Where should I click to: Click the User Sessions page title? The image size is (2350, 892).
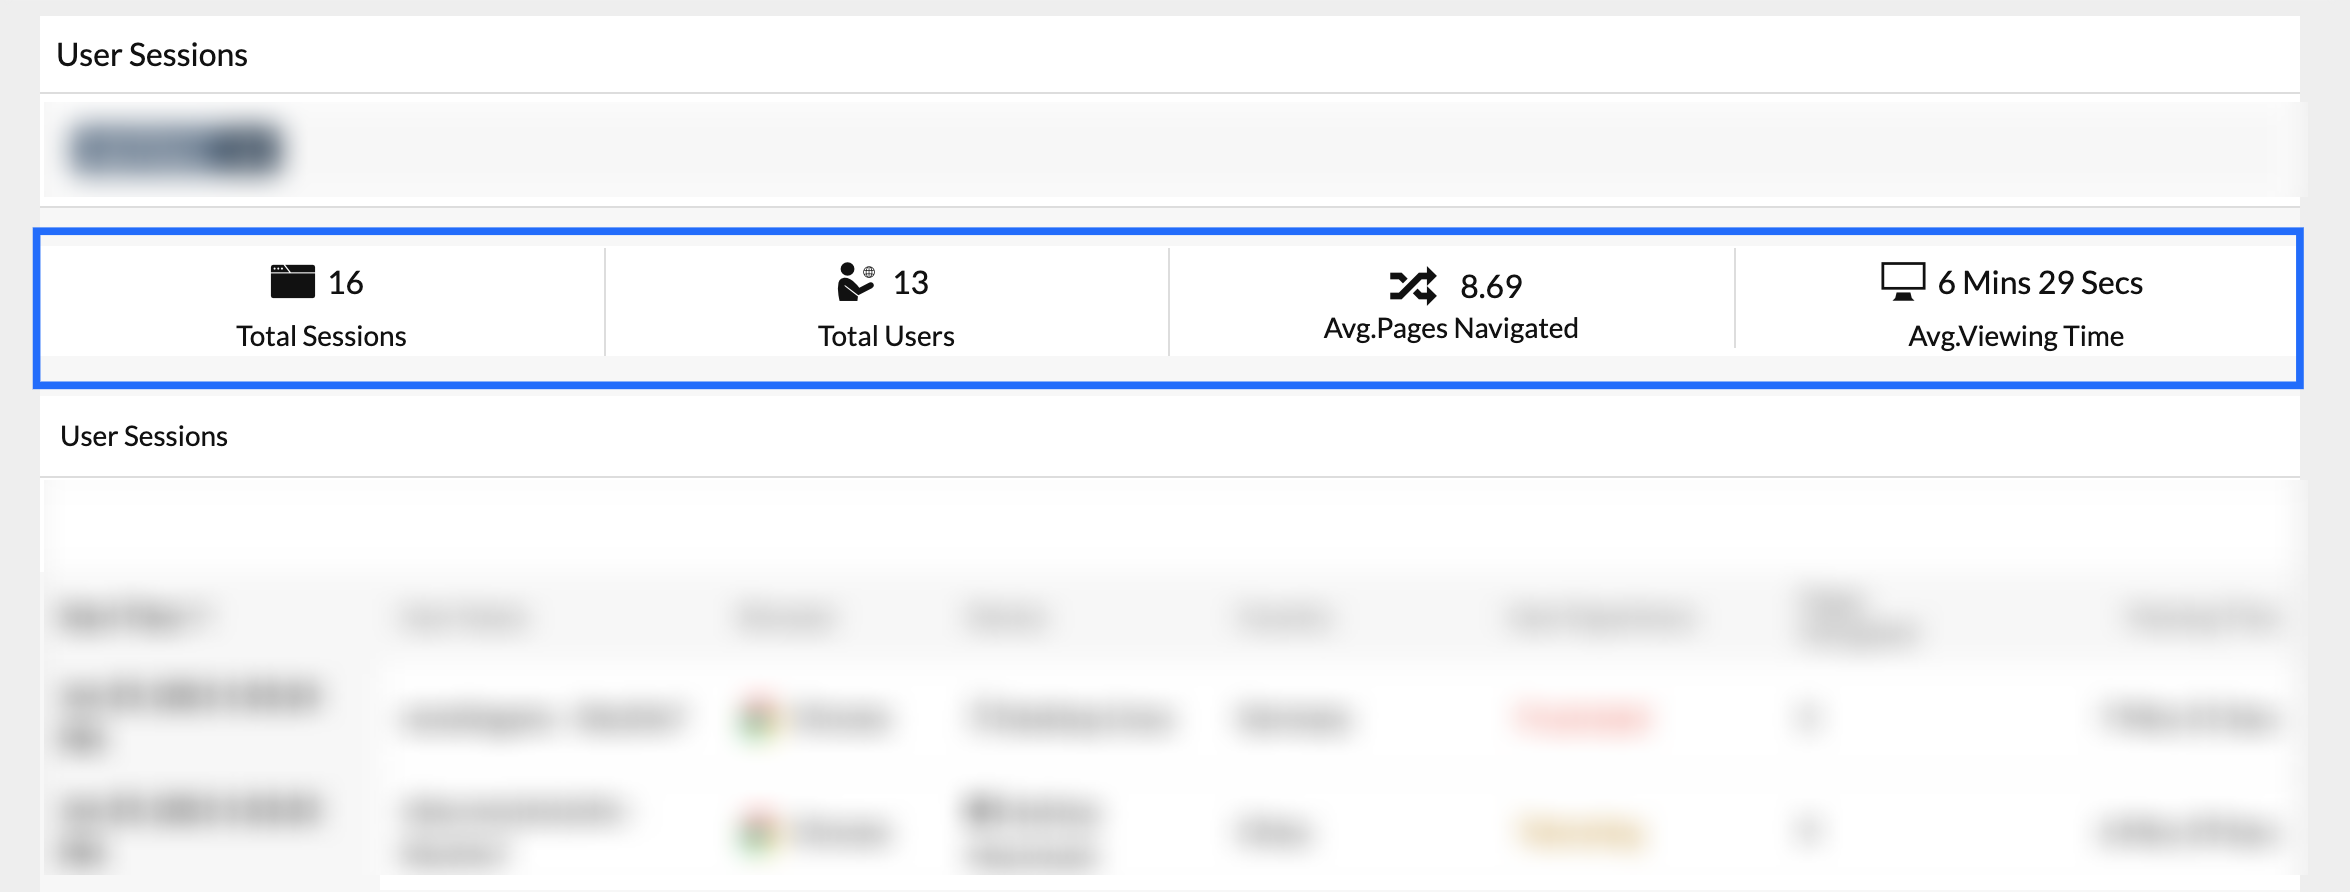click(152, 55)
